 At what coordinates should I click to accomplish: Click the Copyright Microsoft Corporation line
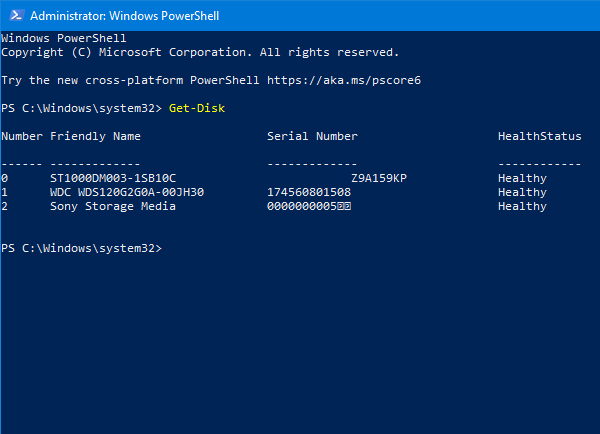(200, 51)
